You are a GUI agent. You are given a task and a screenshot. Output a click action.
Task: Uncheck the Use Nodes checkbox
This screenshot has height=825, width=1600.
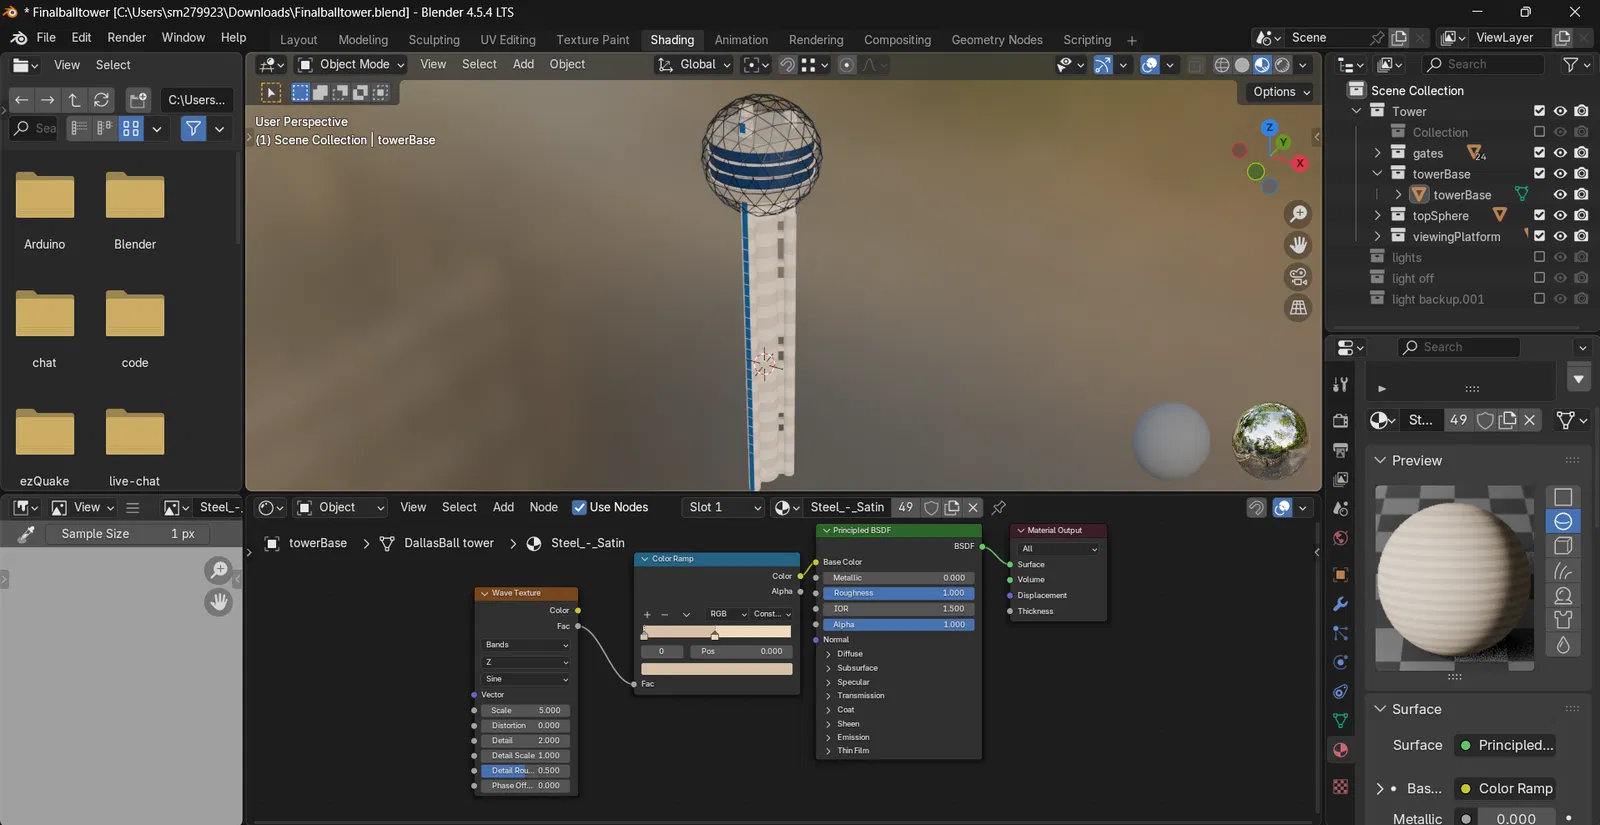[579, 508]
